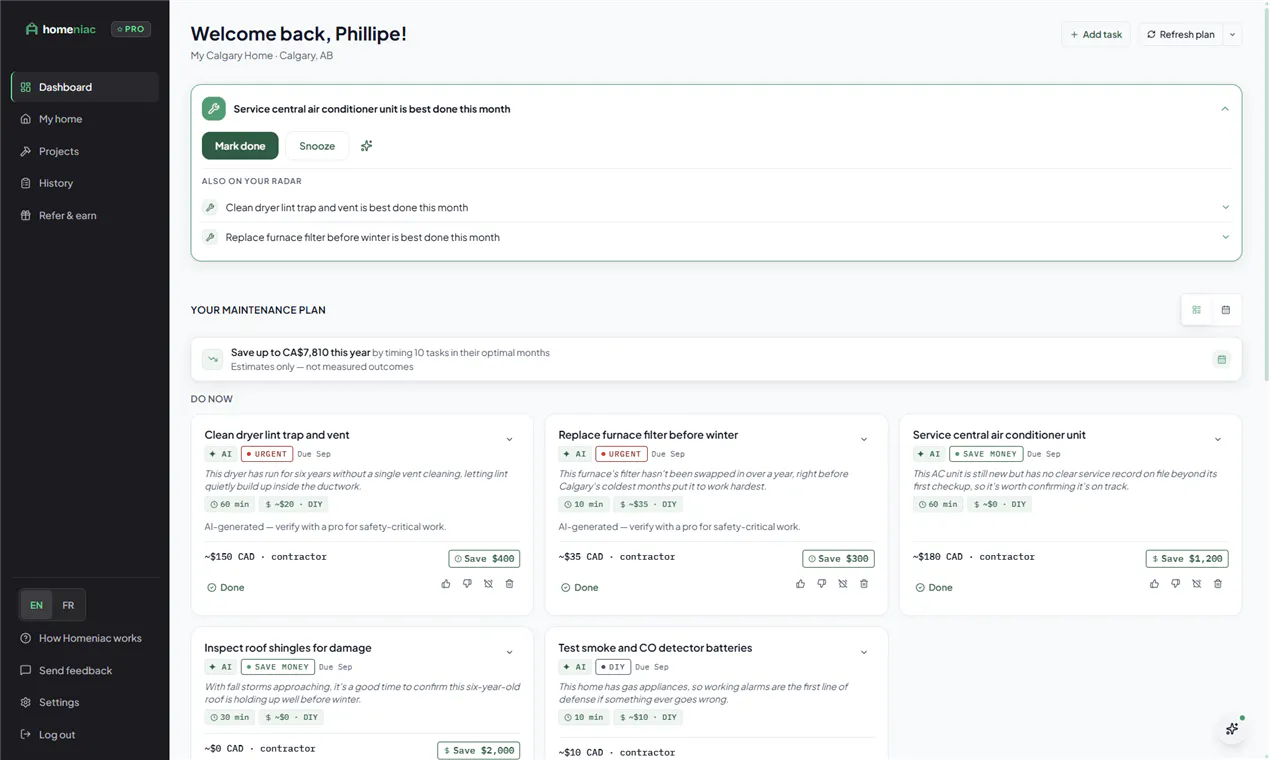
Task: Click crossed-out icon on Service central AC card
Action: coord(1197,584)
